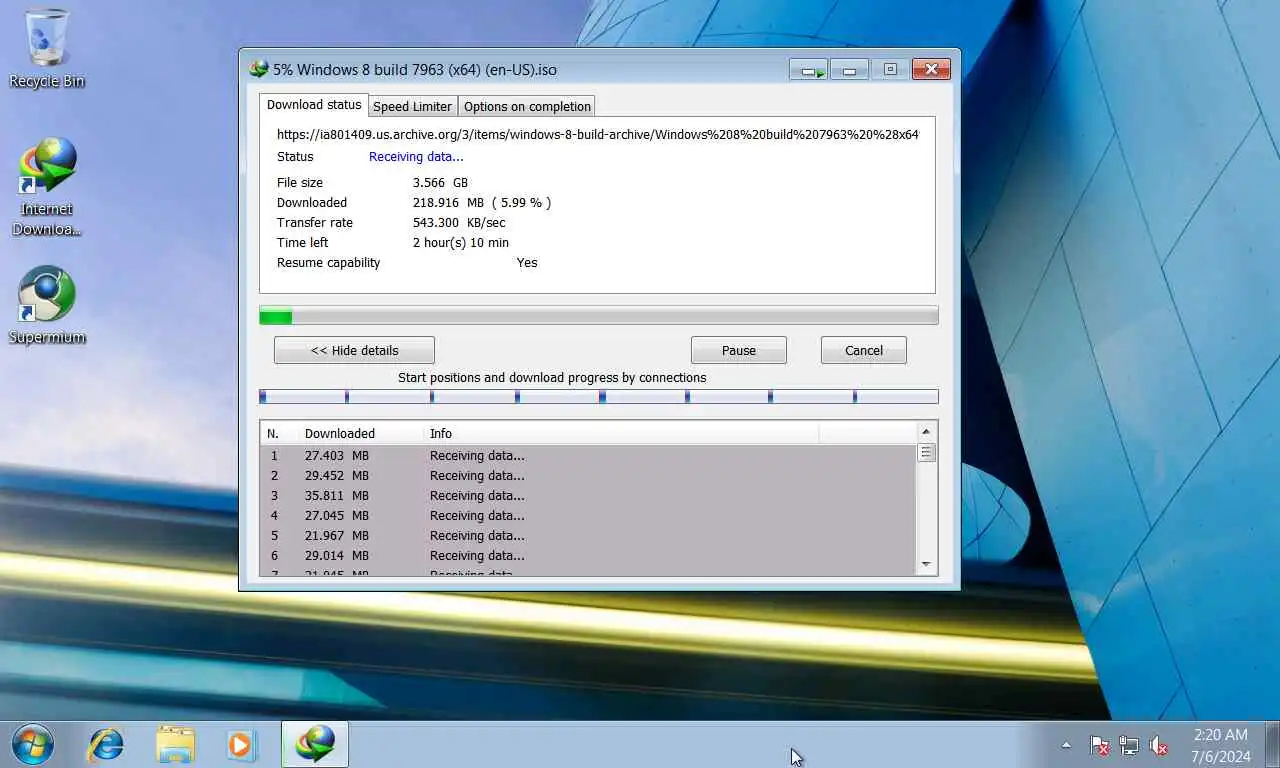Close the download dialog window
Image resolution: width=1280 pixels, height=768 pixels.
point(931,70)
